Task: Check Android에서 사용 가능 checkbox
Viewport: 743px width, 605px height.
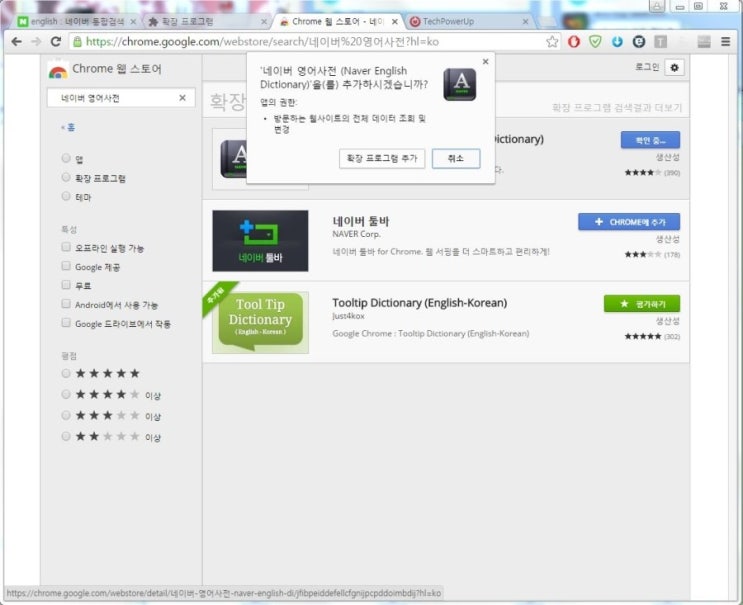Action: 66,304
